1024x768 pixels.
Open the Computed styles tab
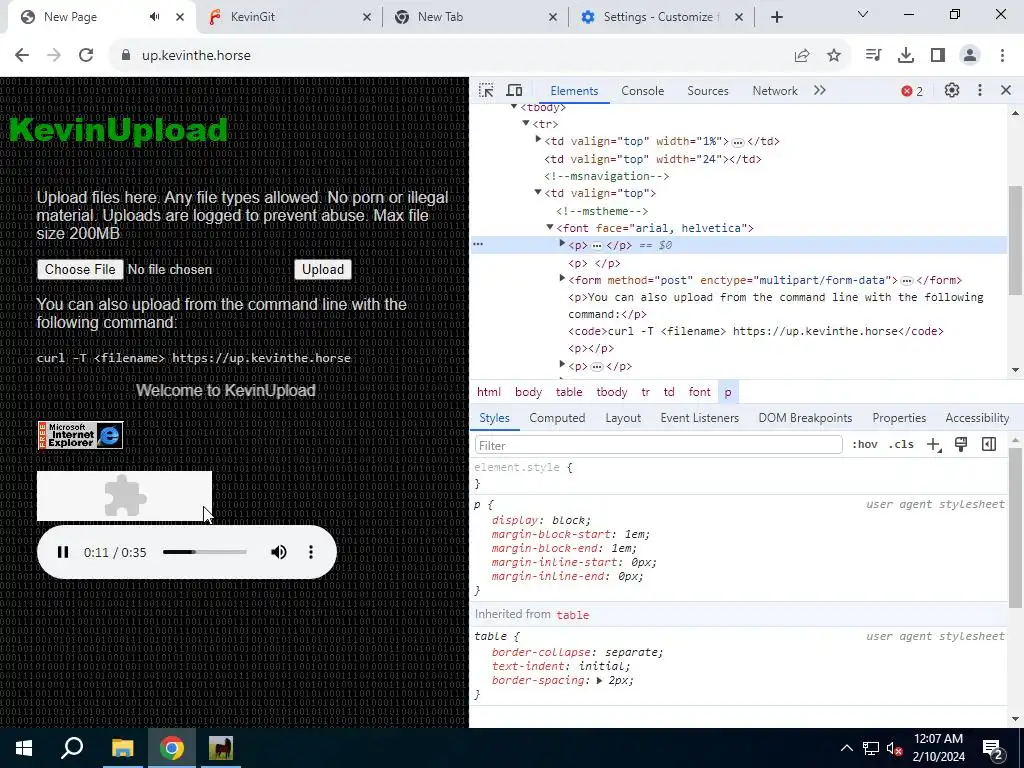point(557,418)
